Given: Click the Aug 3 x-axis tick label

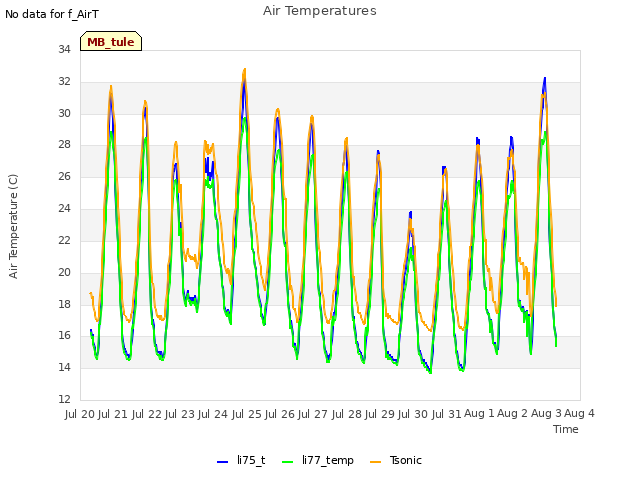Looking at the screenshot, I should (546, 414).
